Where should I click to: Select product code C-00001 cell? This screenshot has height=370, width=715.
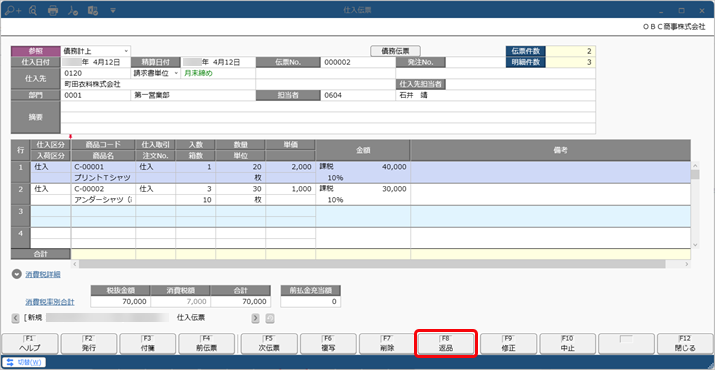[103, 167]
